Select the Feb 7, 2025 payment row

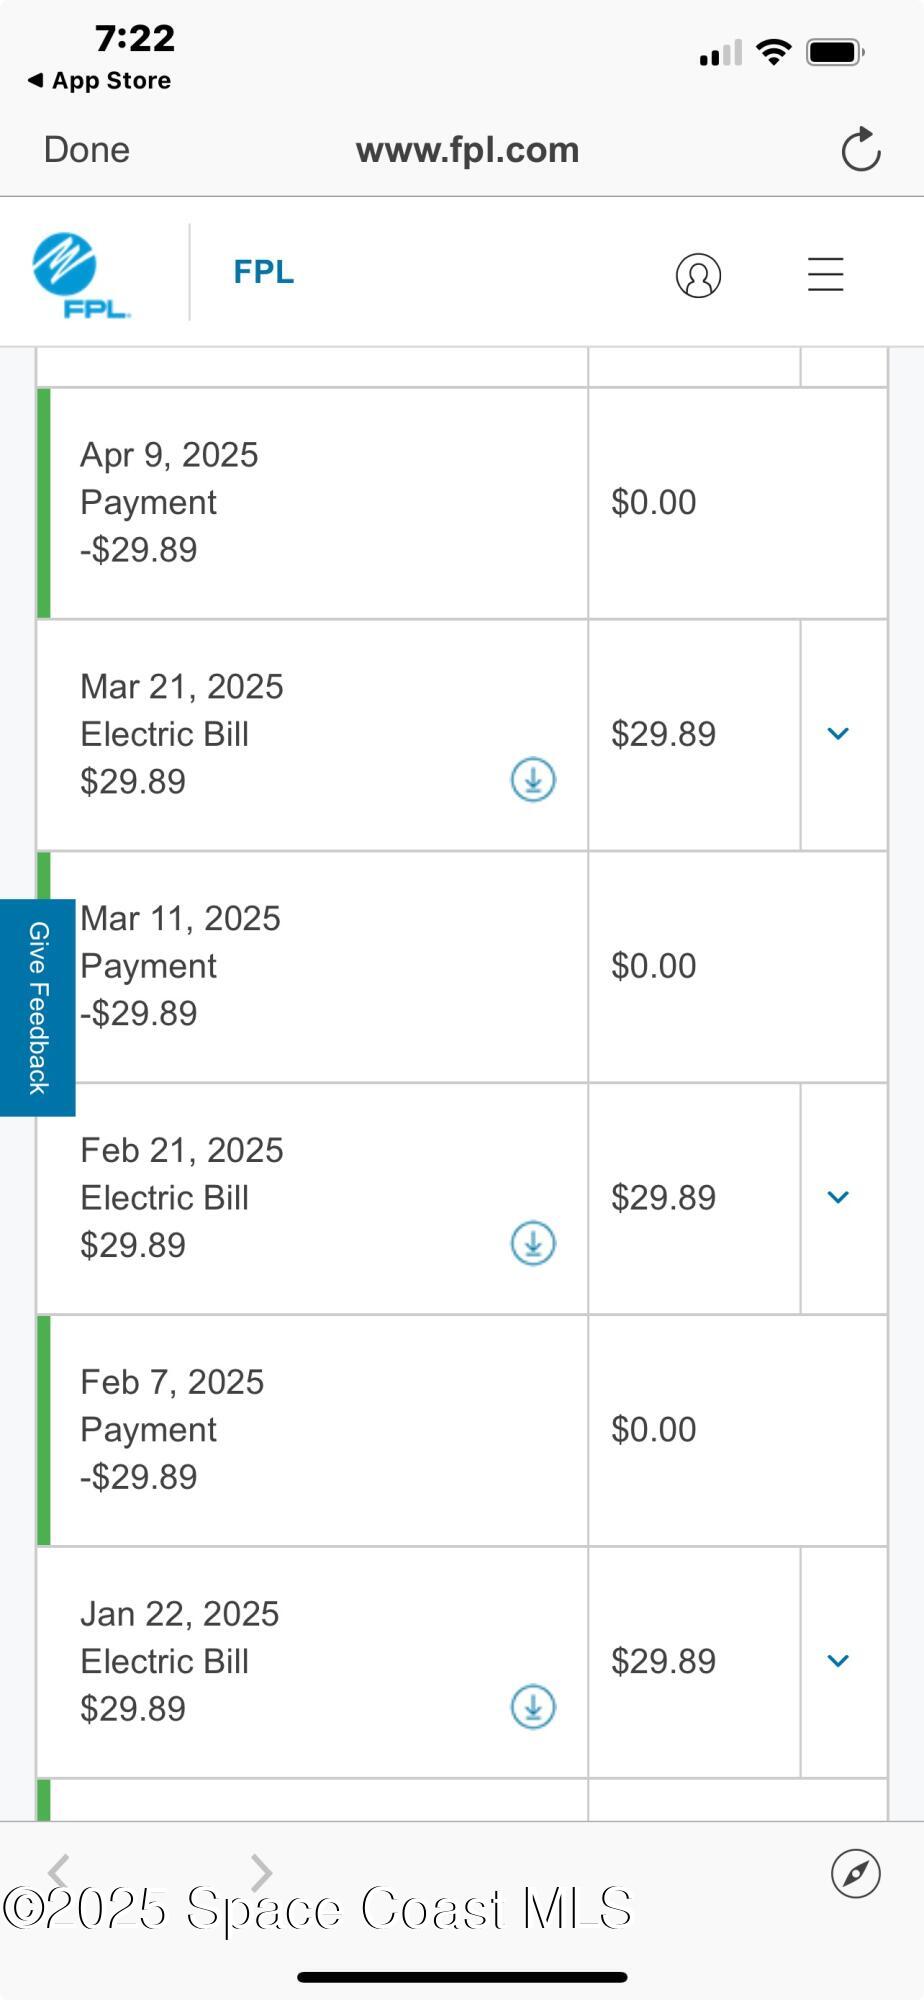pos(312,1430)
